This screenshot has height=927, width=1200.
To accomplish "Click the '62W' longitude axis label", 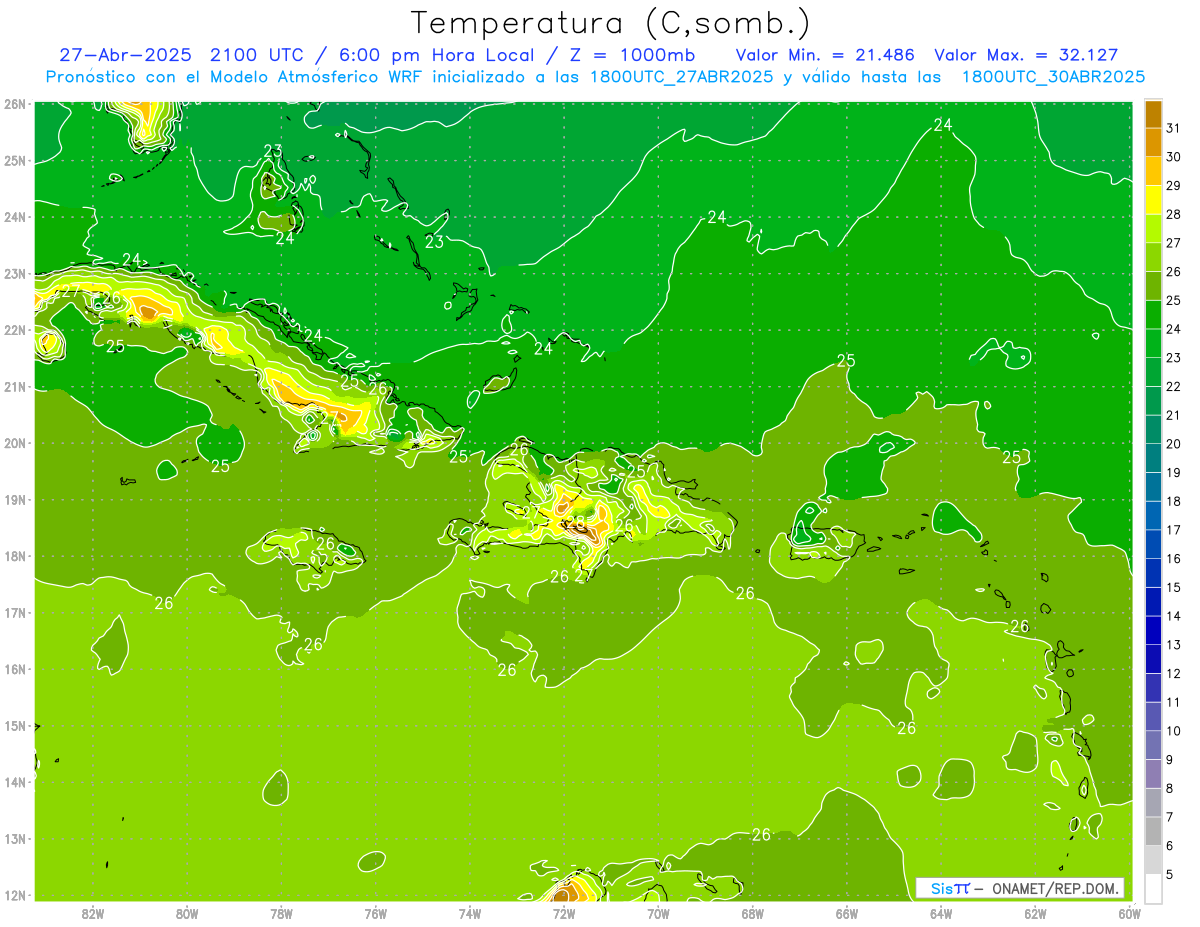I will (1035, 913).
